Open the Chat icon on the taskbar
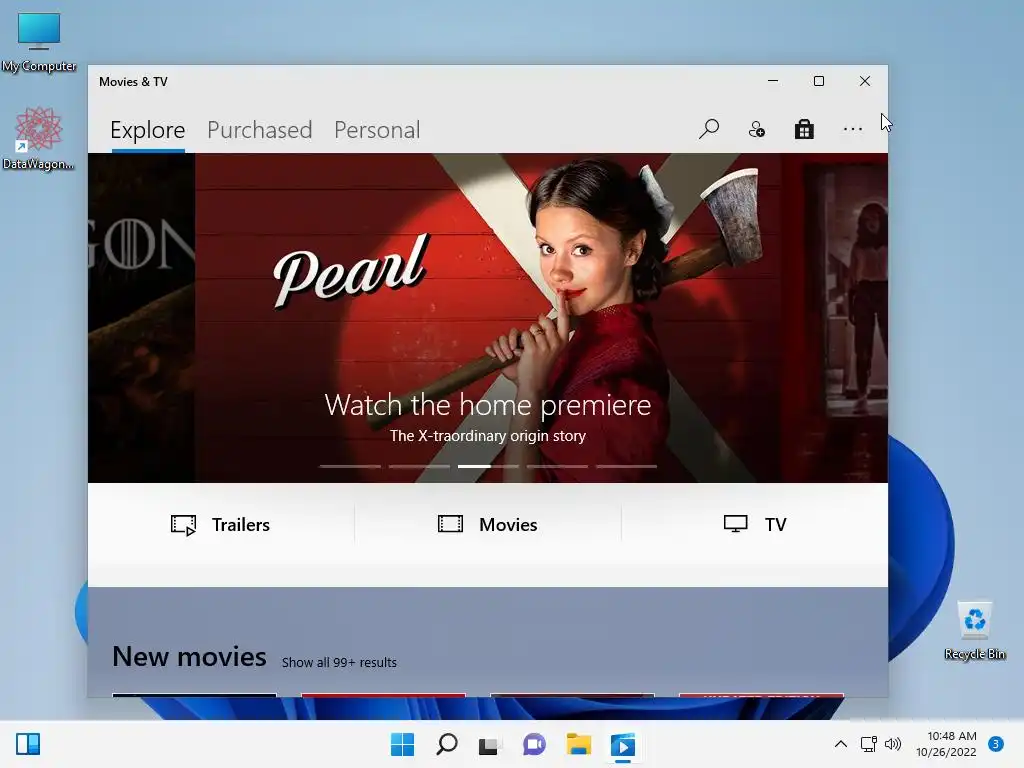 [534, 744]
